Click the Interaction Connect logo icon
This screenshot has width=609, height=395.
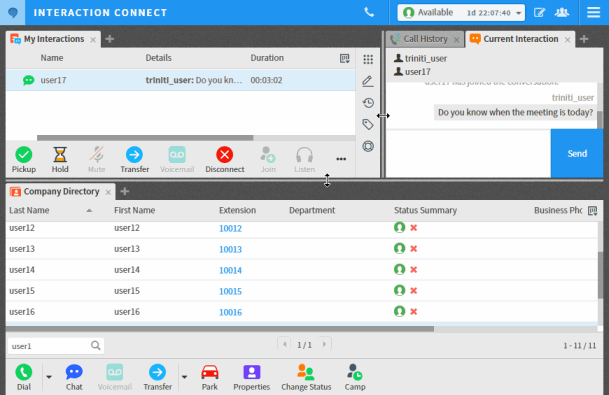(x=12, y=12)
